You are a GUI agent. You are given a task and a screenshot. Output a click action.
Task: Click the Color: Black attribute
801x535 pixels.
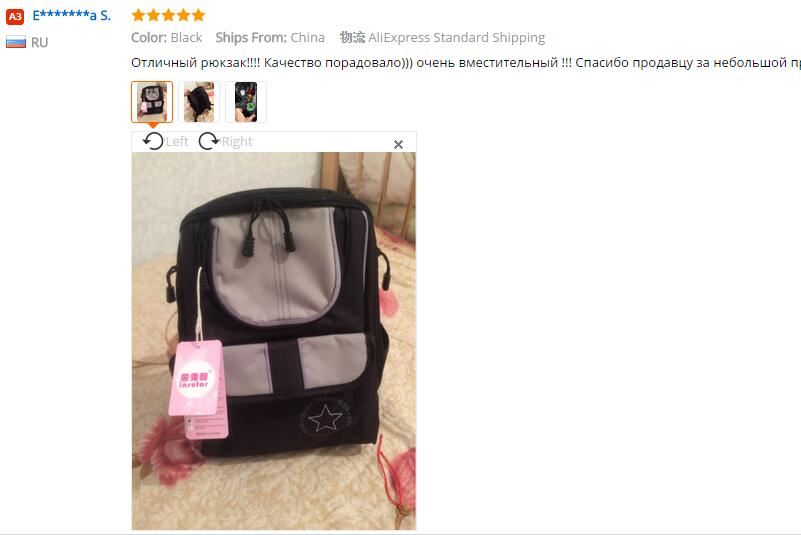click(167, 37)
